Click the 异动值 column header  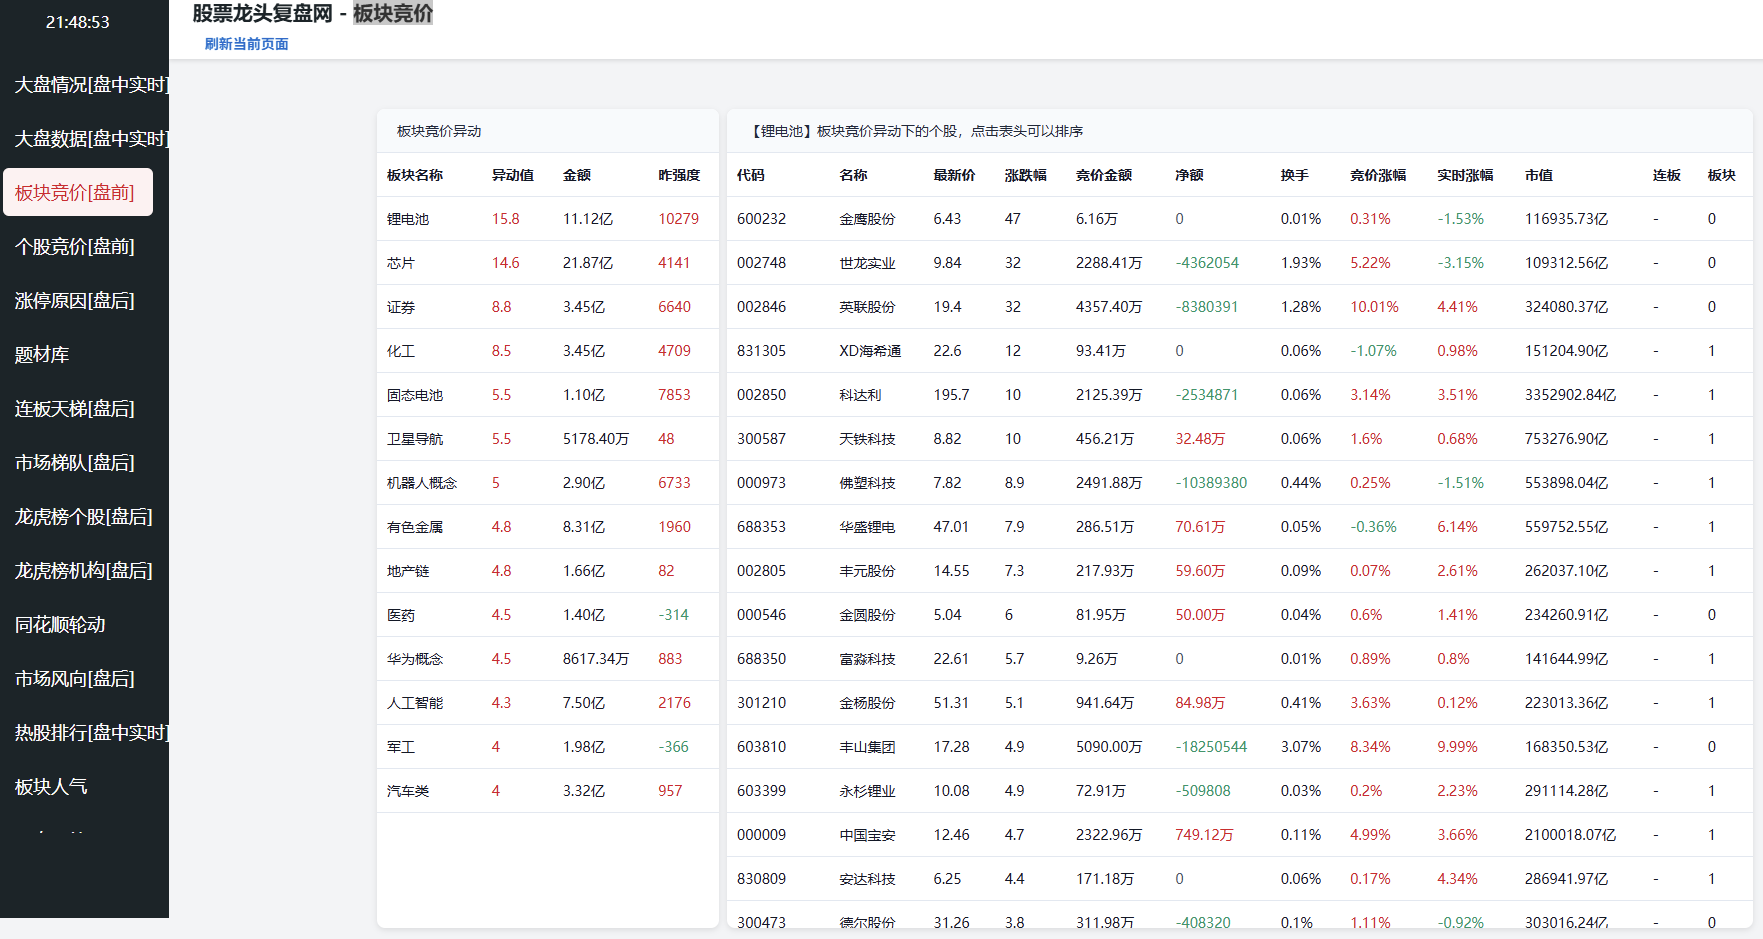[x=512, y=175]
